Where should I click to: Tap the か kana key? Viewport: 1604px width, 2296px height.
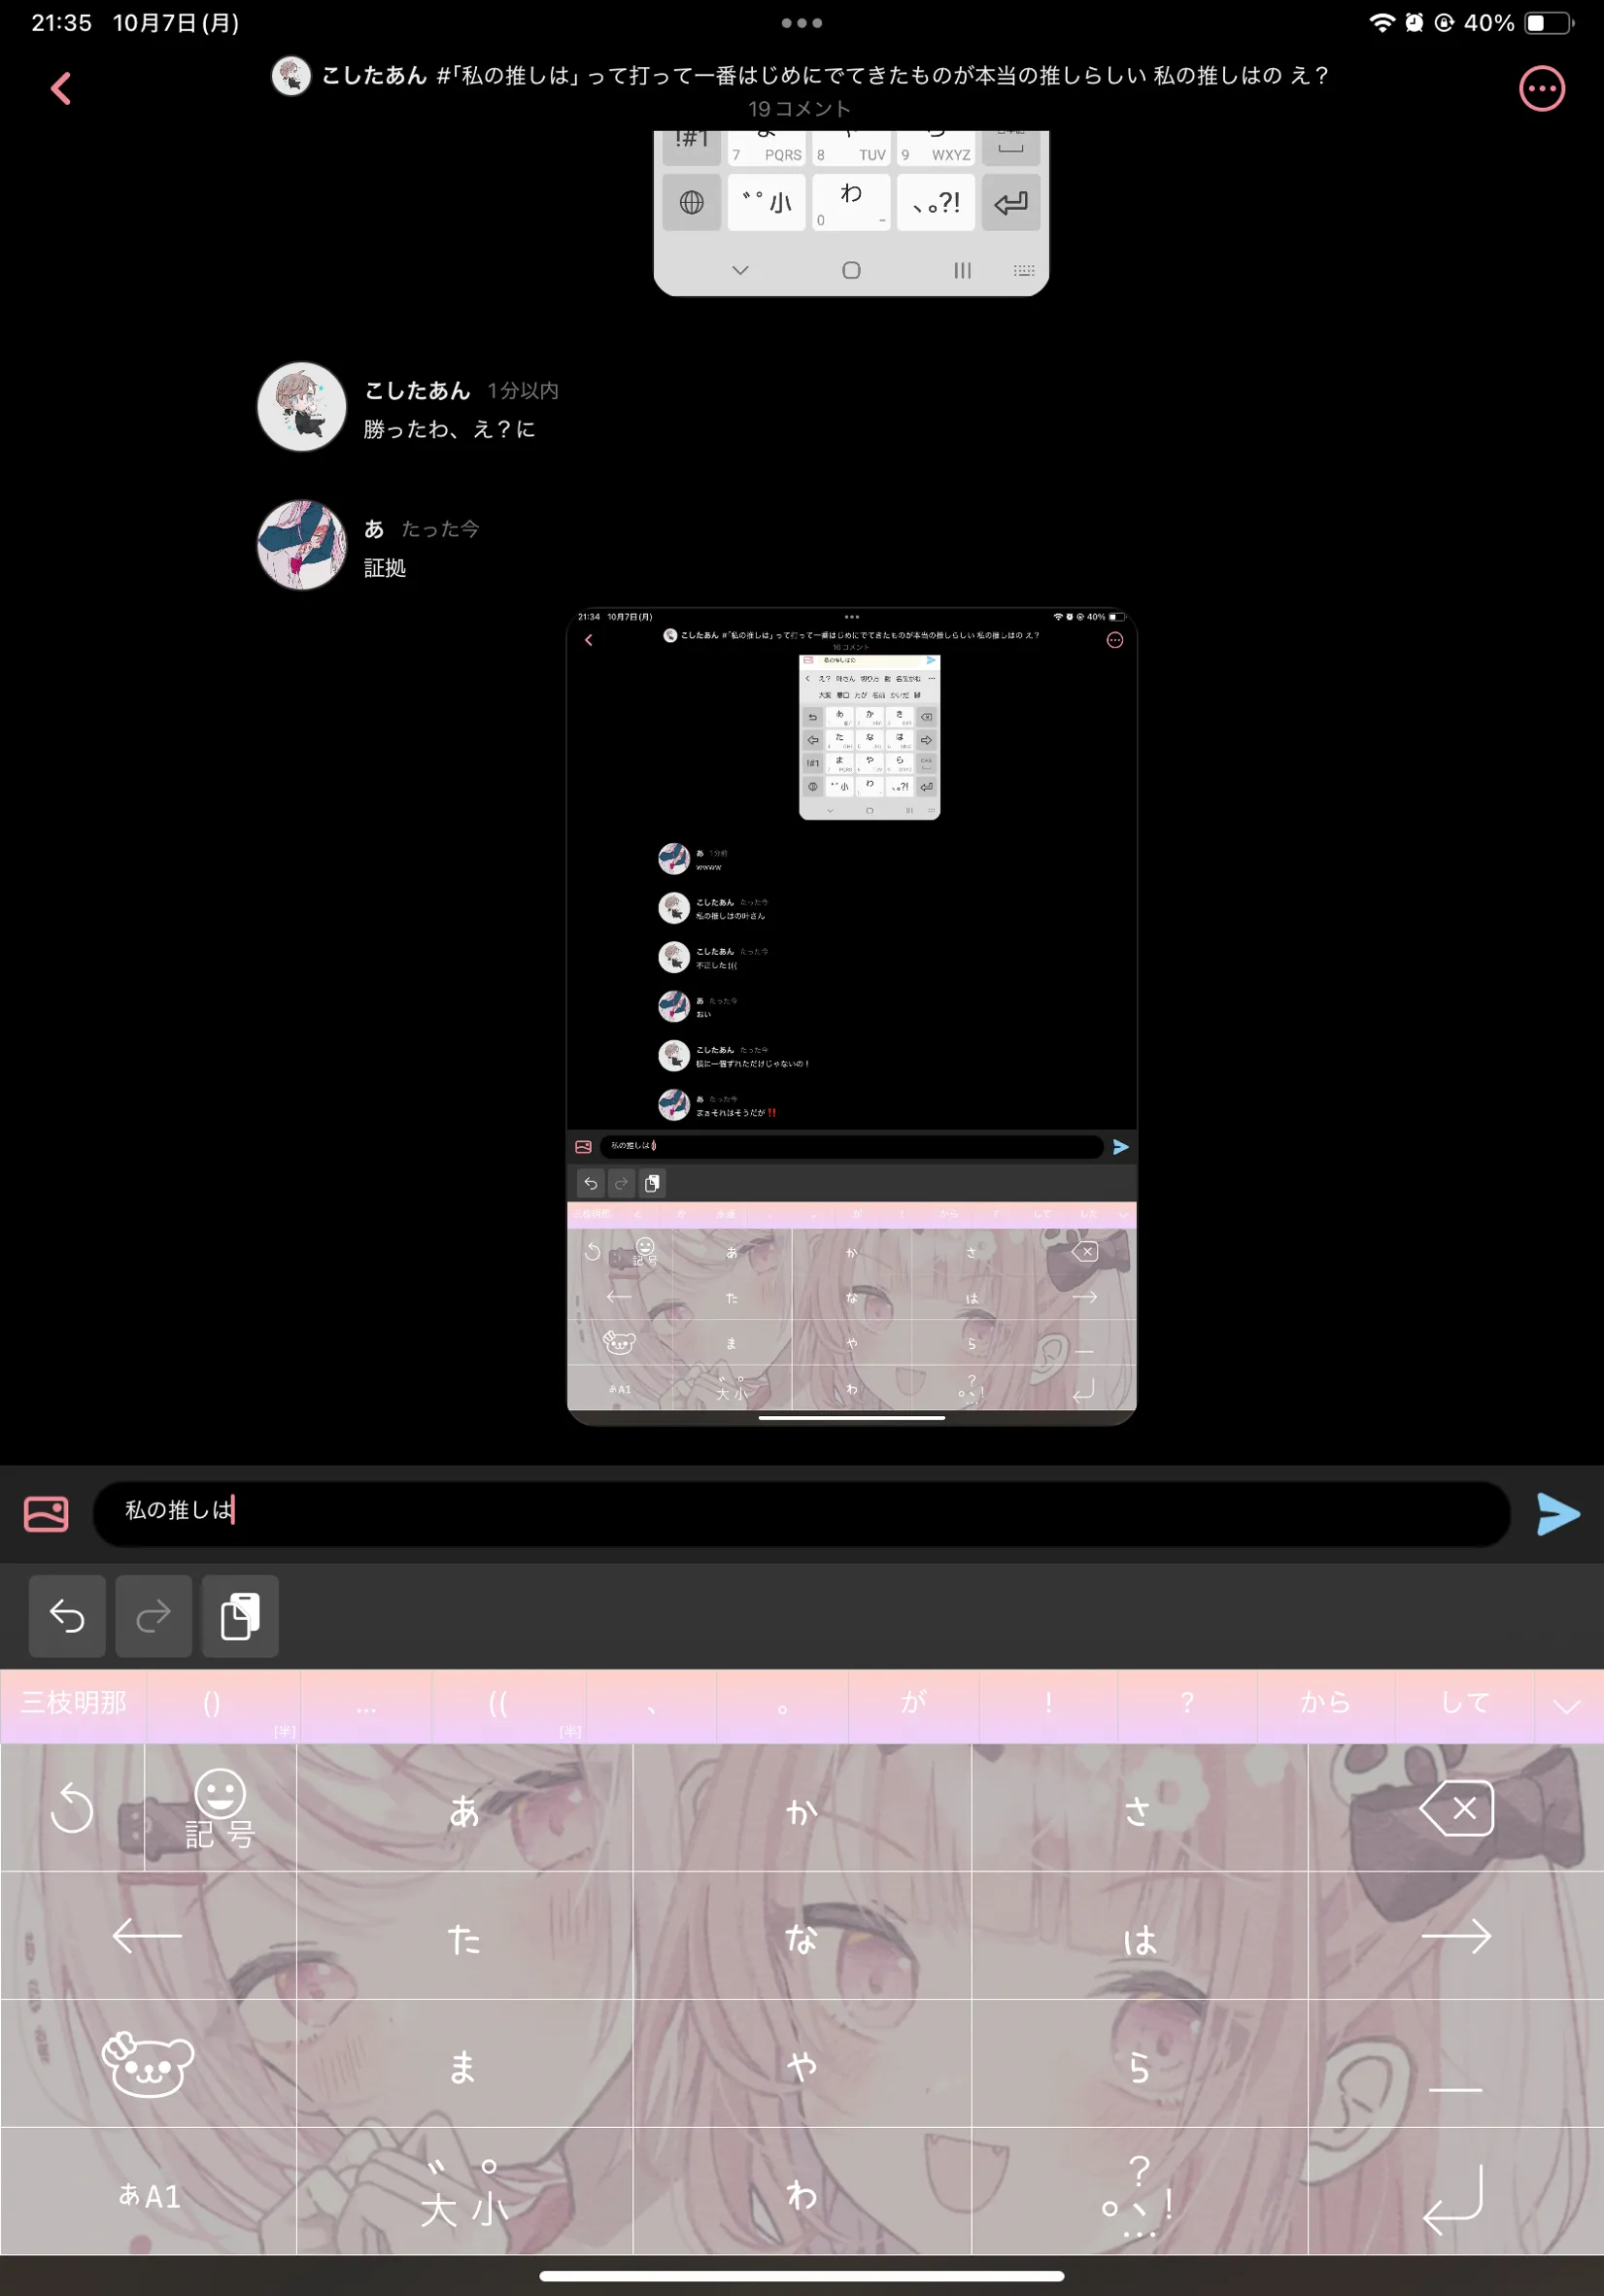tap(802, 1810)
